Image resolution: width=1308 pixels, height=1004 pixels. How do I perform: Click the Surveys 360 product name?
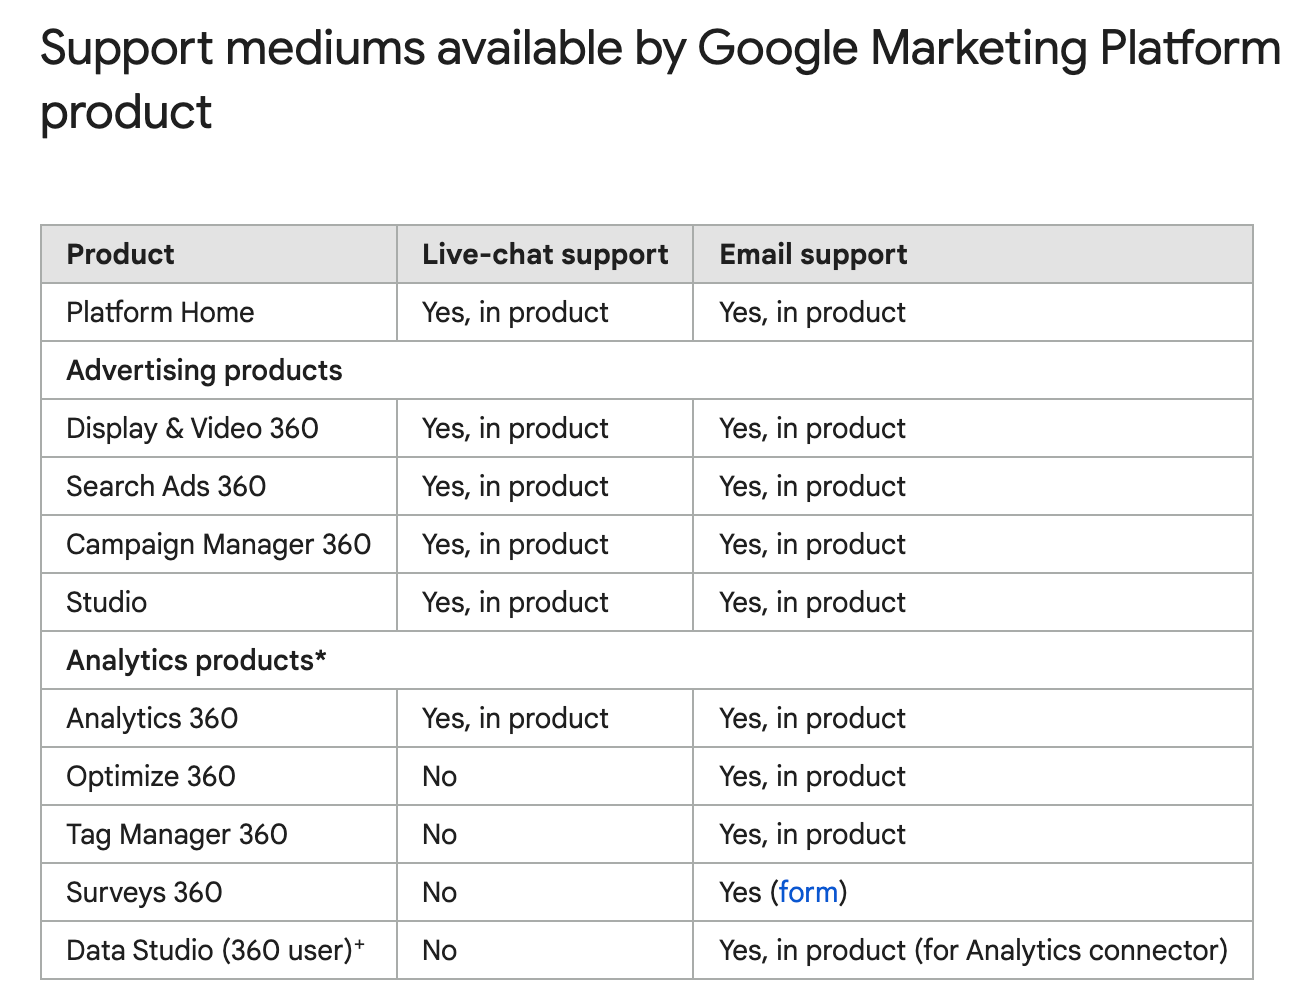coord(144,892)
